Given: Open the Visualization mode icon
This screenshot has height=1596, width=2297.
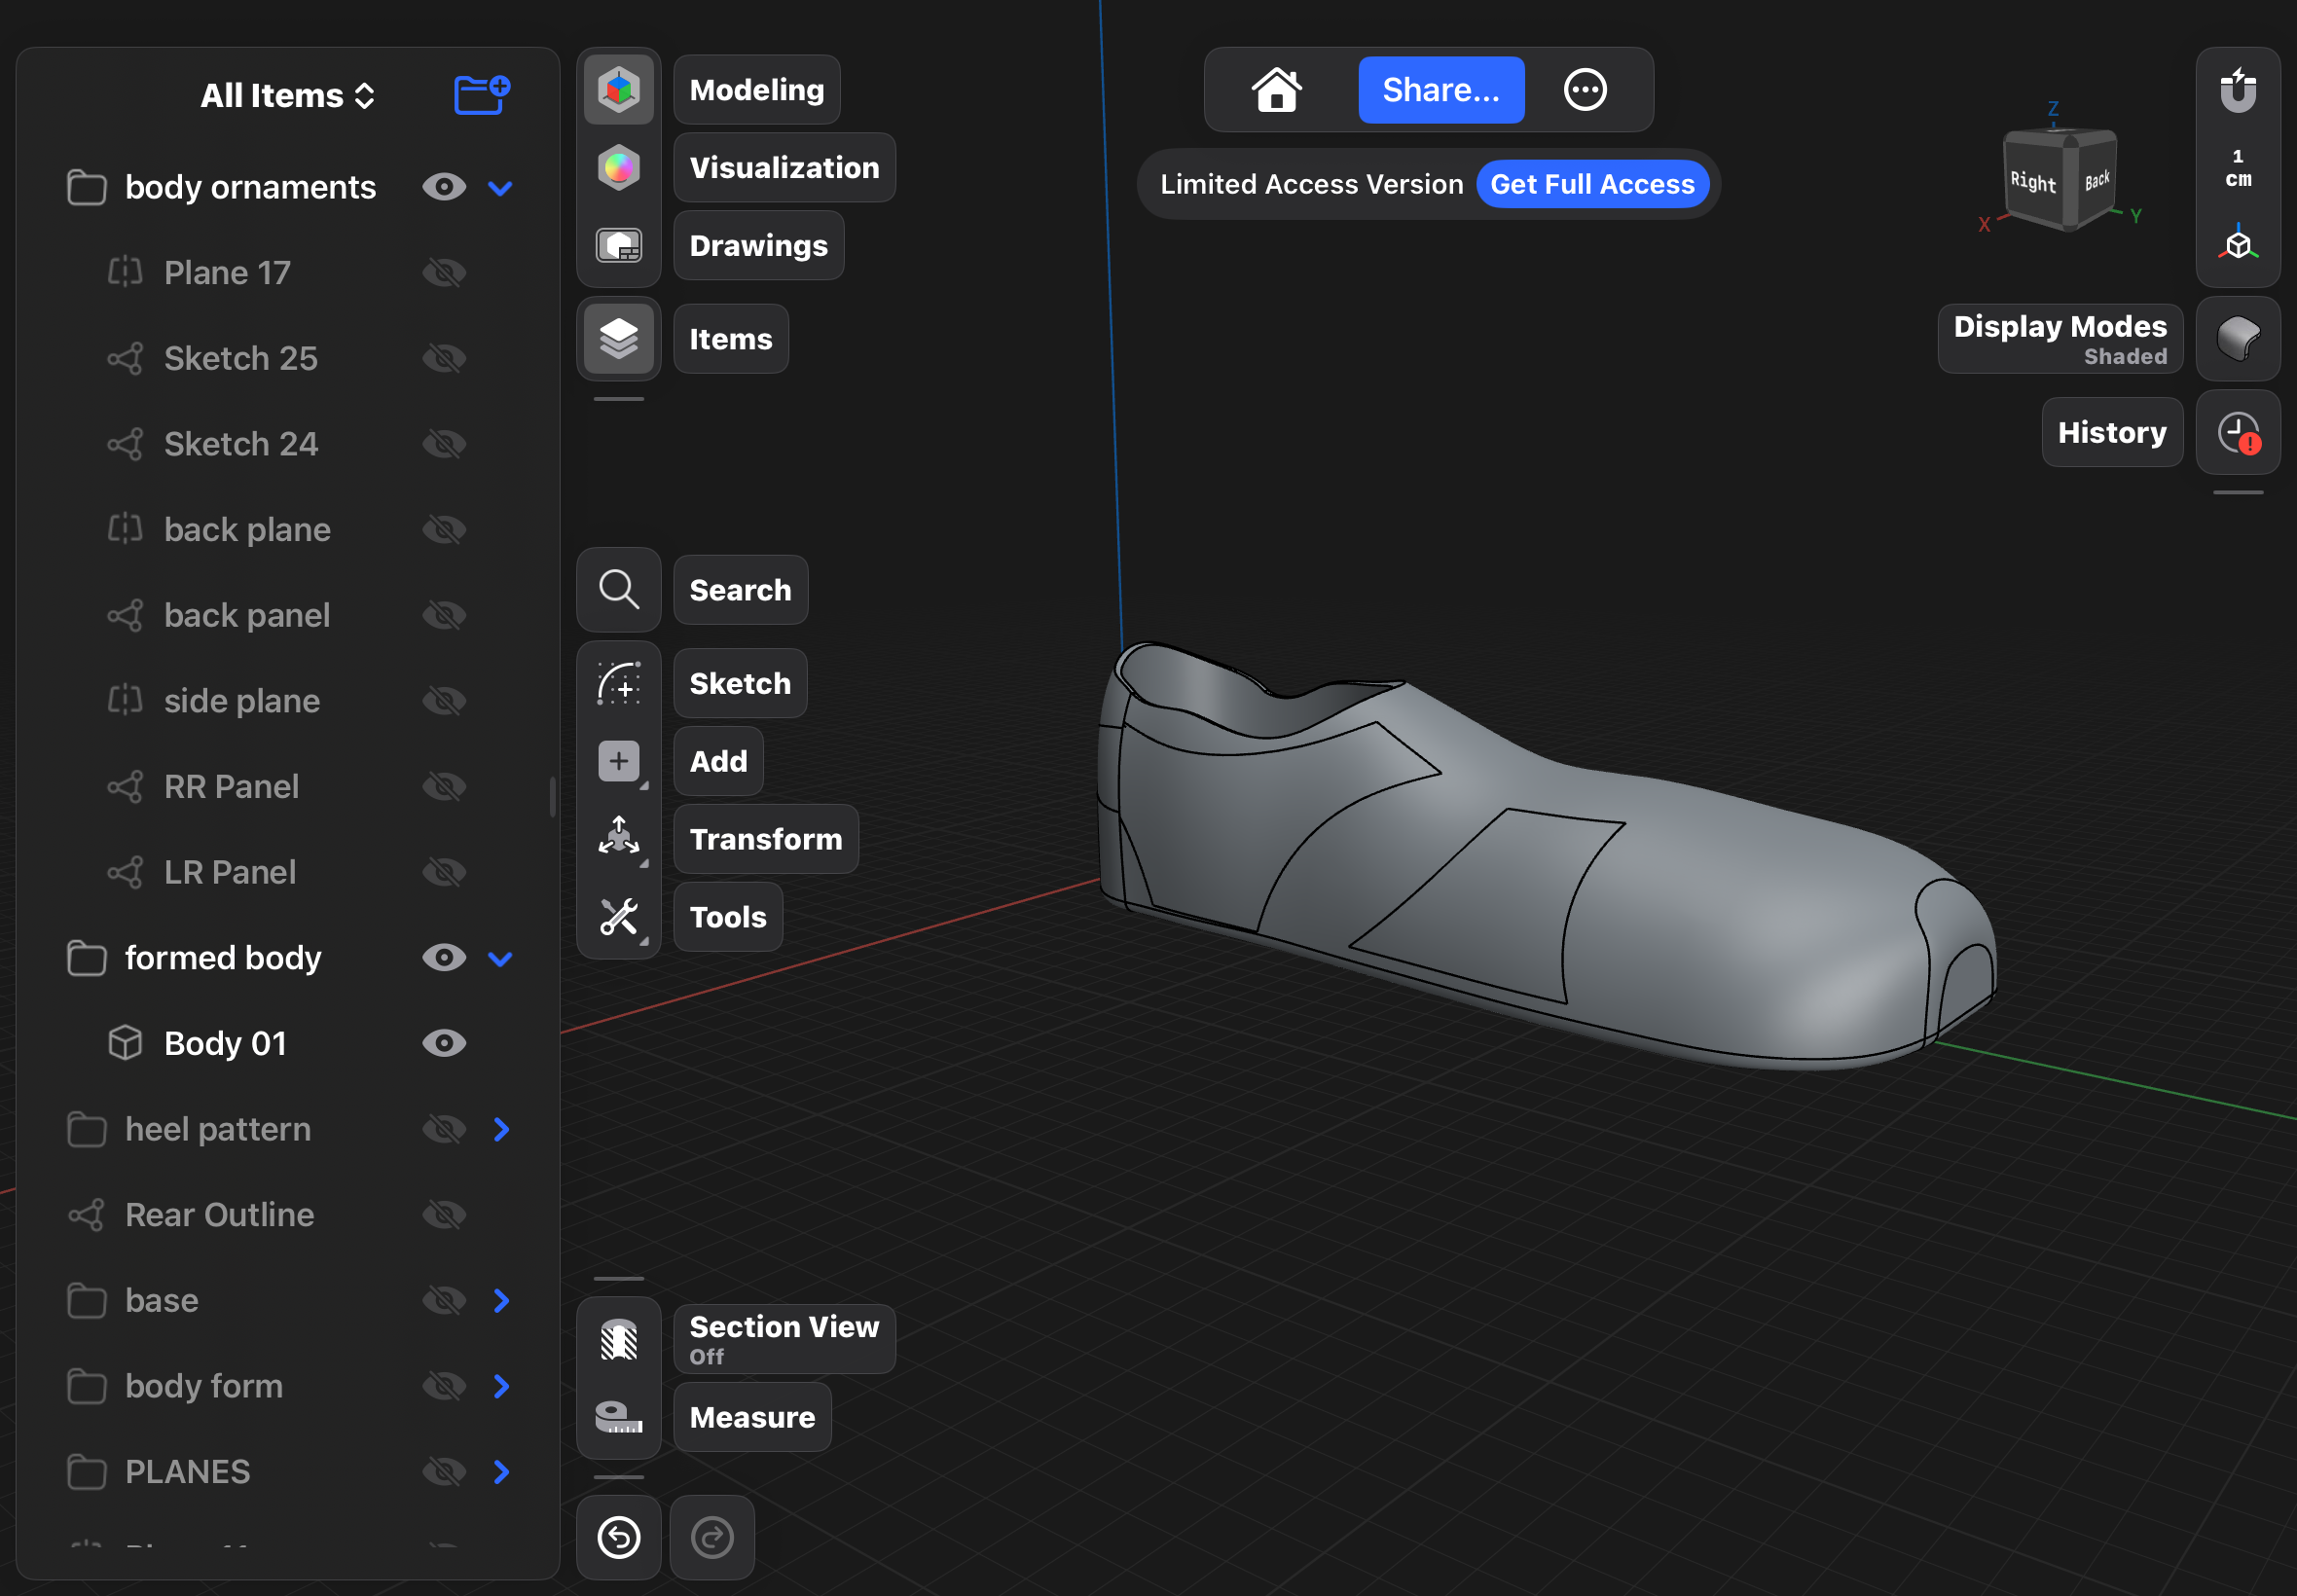Looking at the screenshot, I should click(618, 168).
